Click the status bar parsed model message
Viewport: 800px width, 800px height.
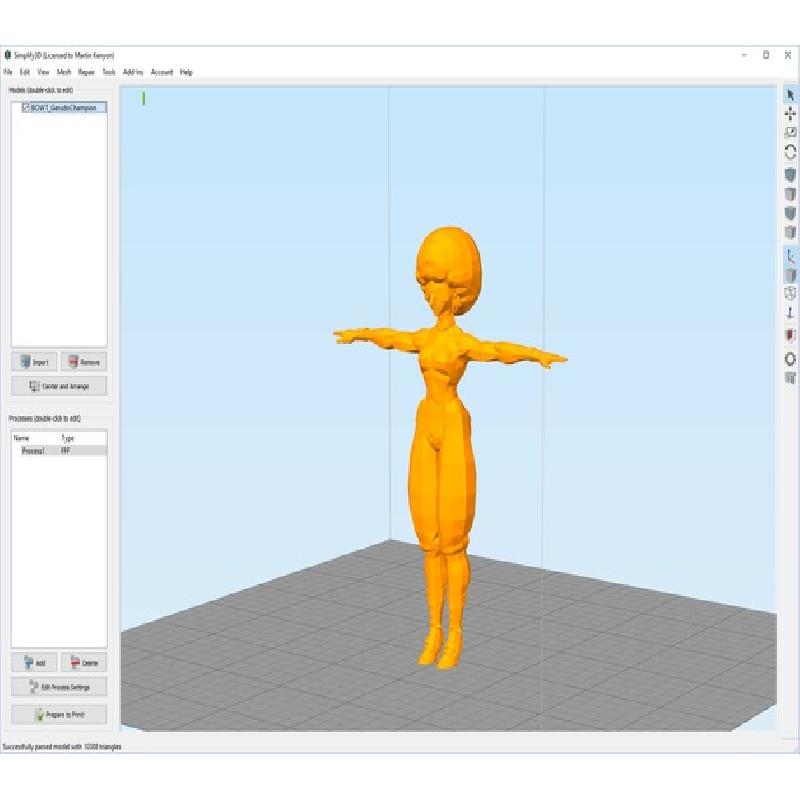pyautogui.click(x=62, y=746)
